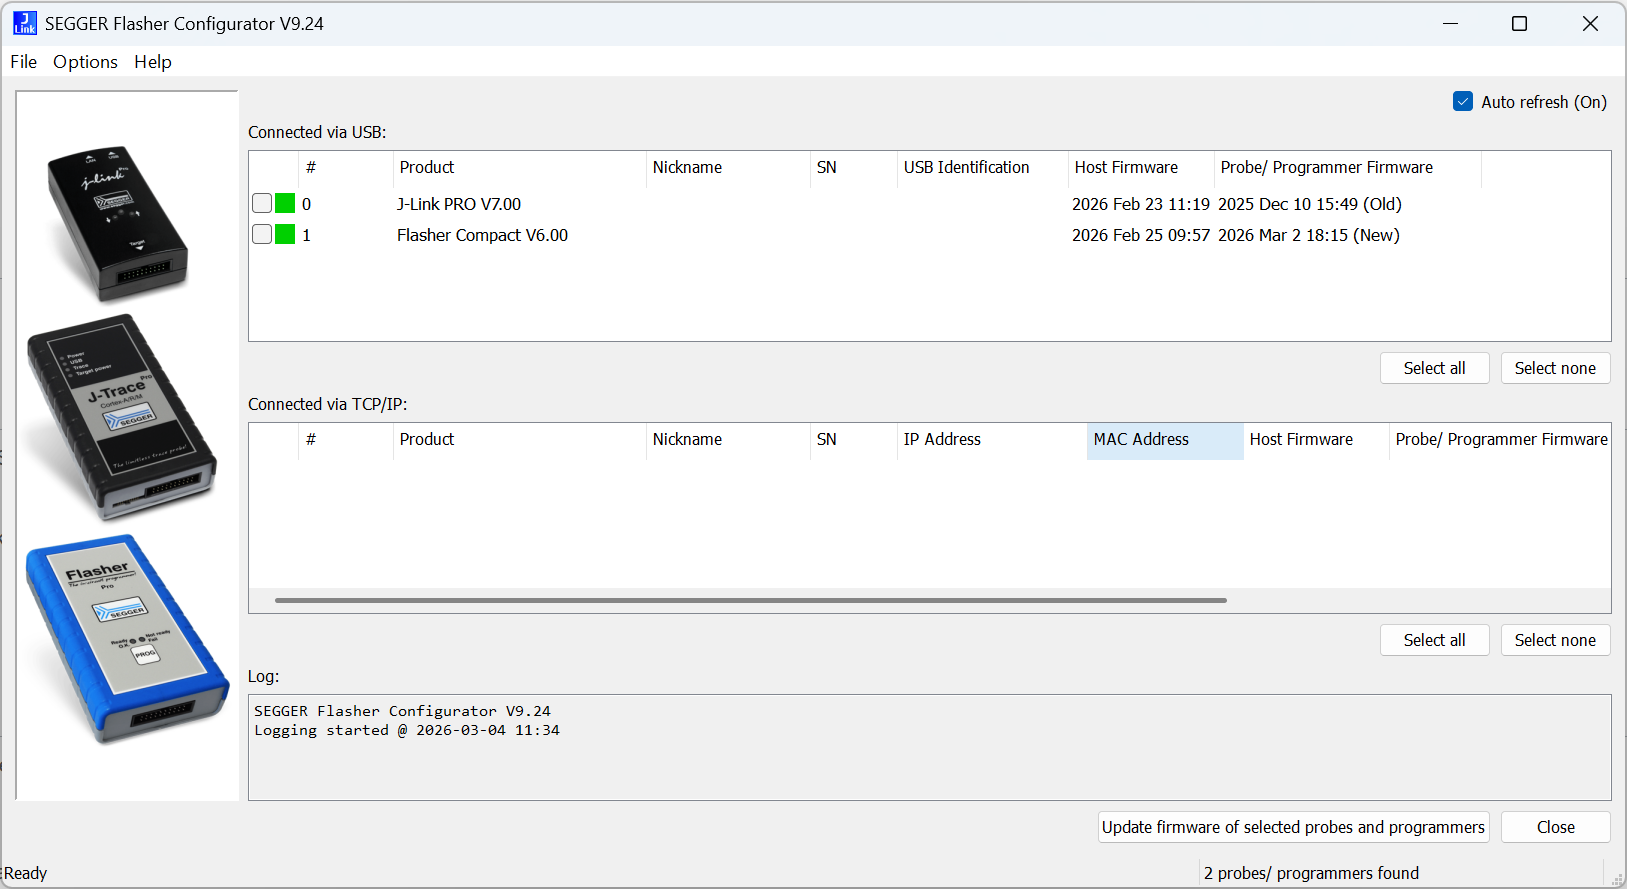1627x889 pixels.
Task: Click green status indicator for J-Link PRO
Action: tap(285, 204)
